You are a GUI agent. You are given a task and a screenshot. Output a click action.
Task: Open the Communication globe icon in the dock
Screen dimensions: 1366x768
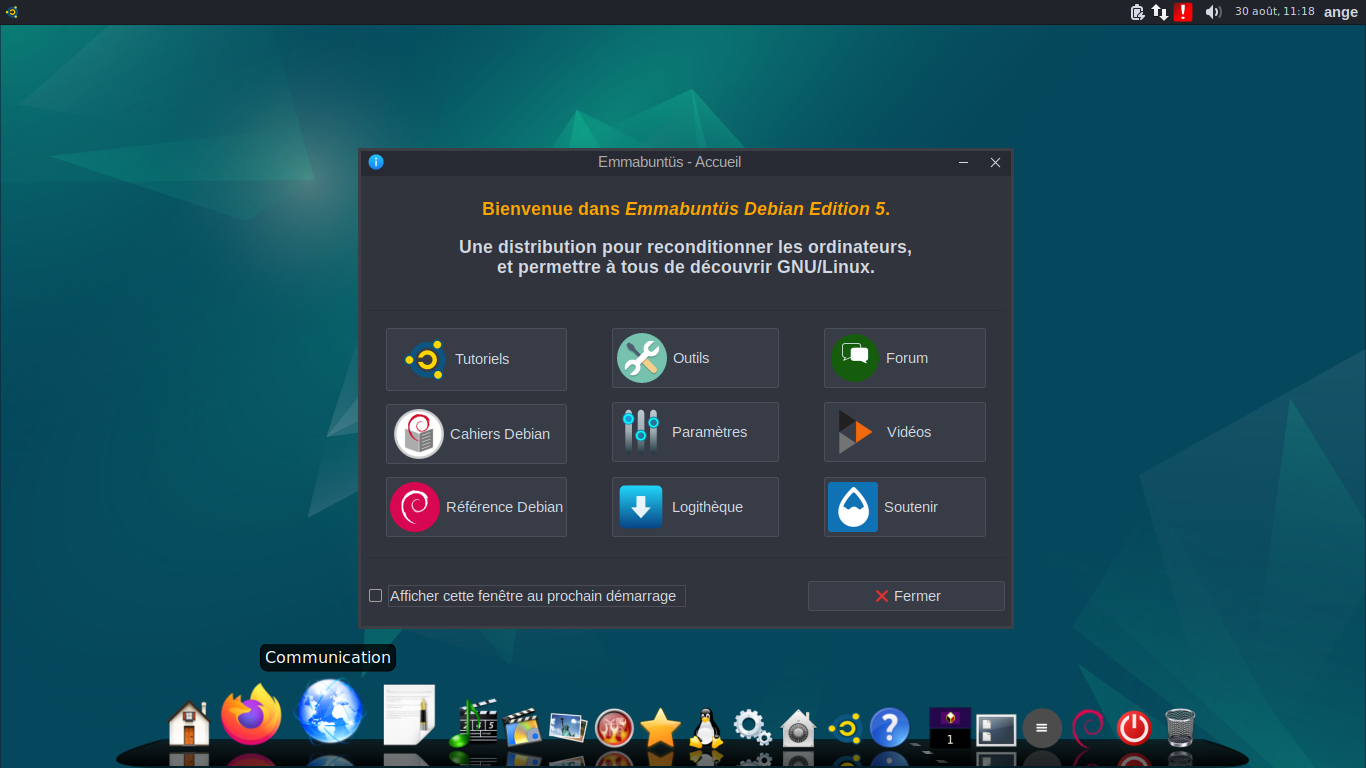(330, 711)
